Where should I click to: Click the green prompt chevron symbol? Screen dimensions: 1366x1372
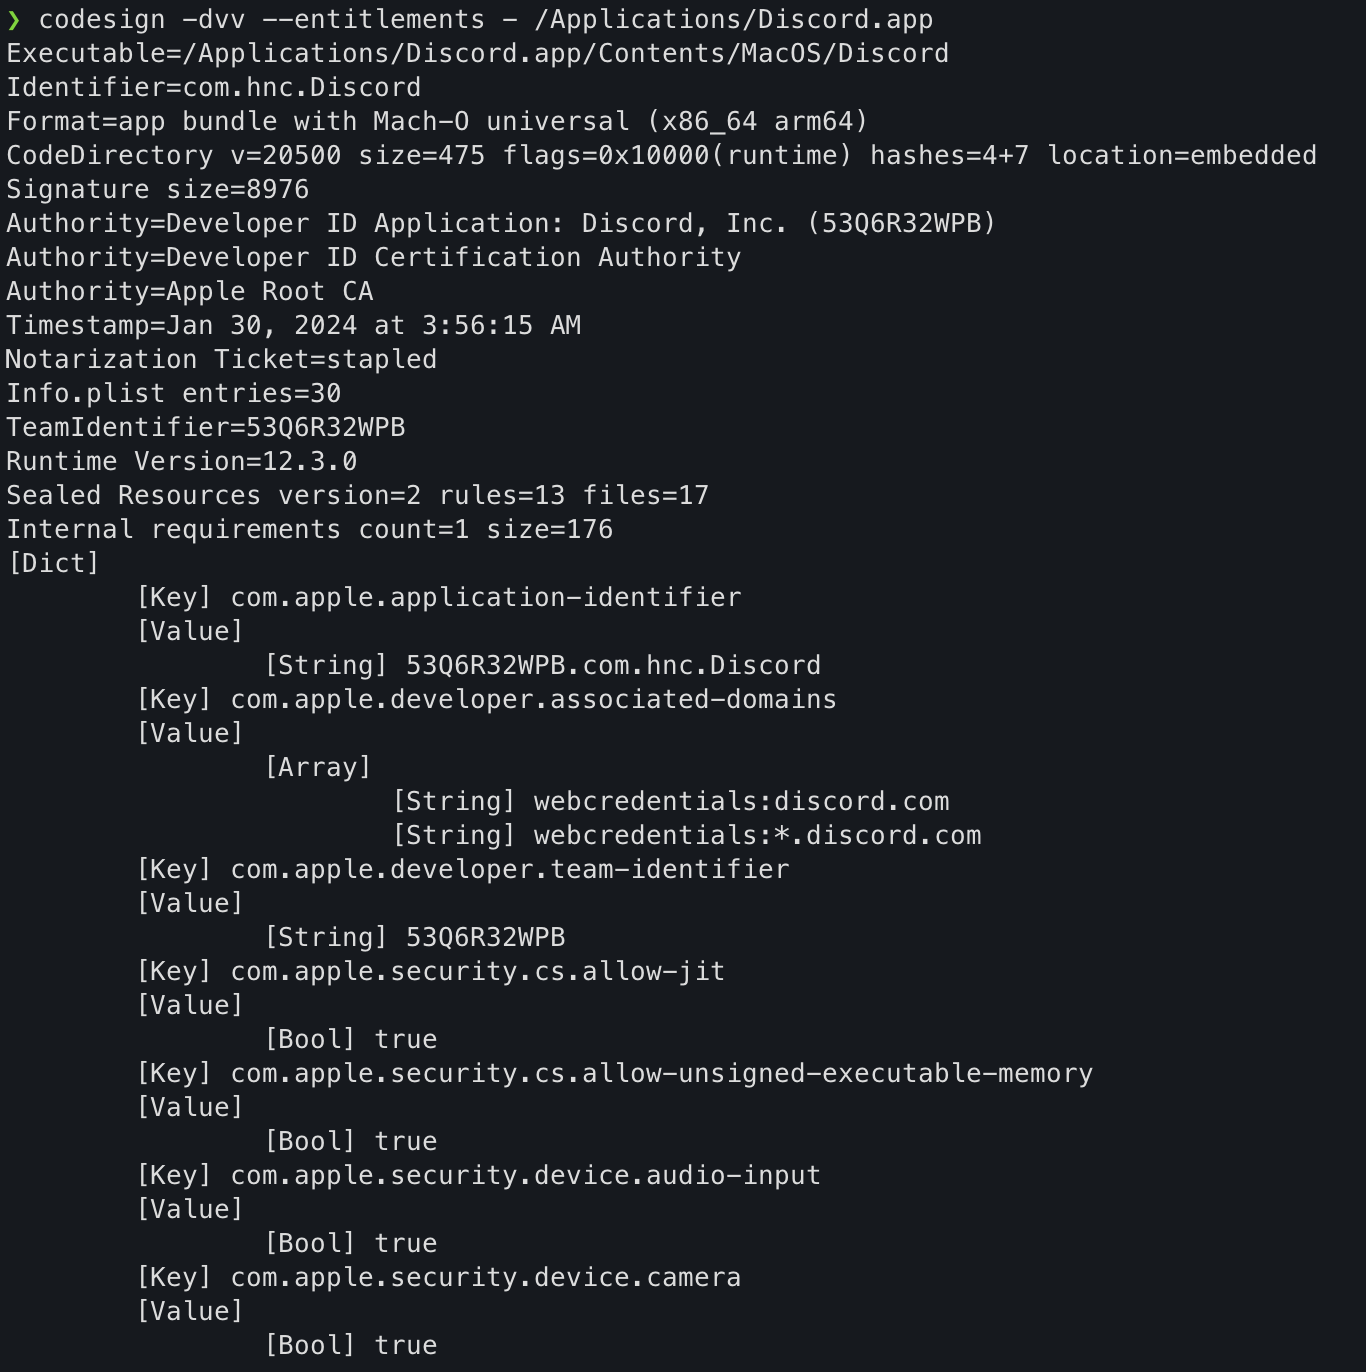click(13, 20)
